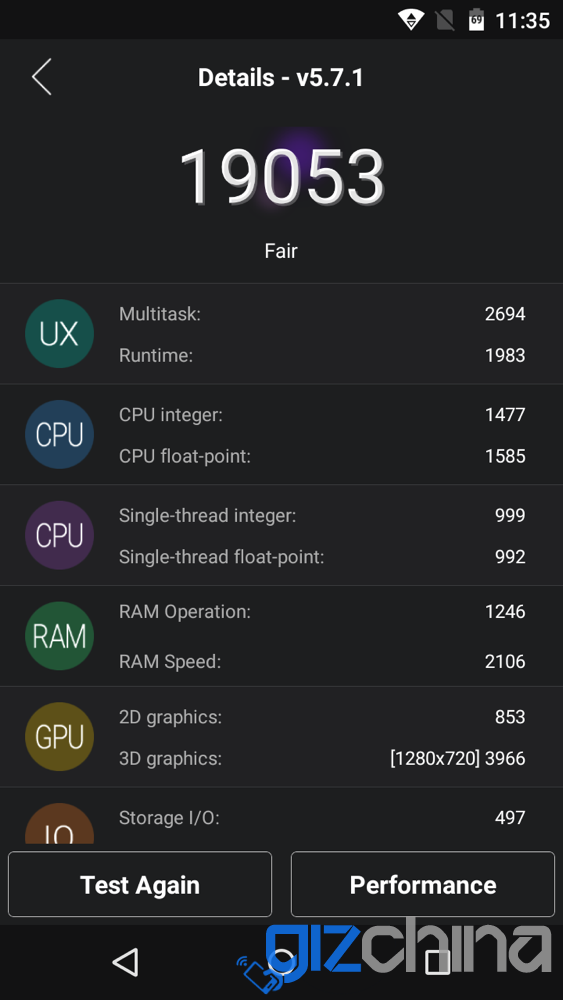Select the RAM Speed score row
563x1000 pixels.
(322, 661)
